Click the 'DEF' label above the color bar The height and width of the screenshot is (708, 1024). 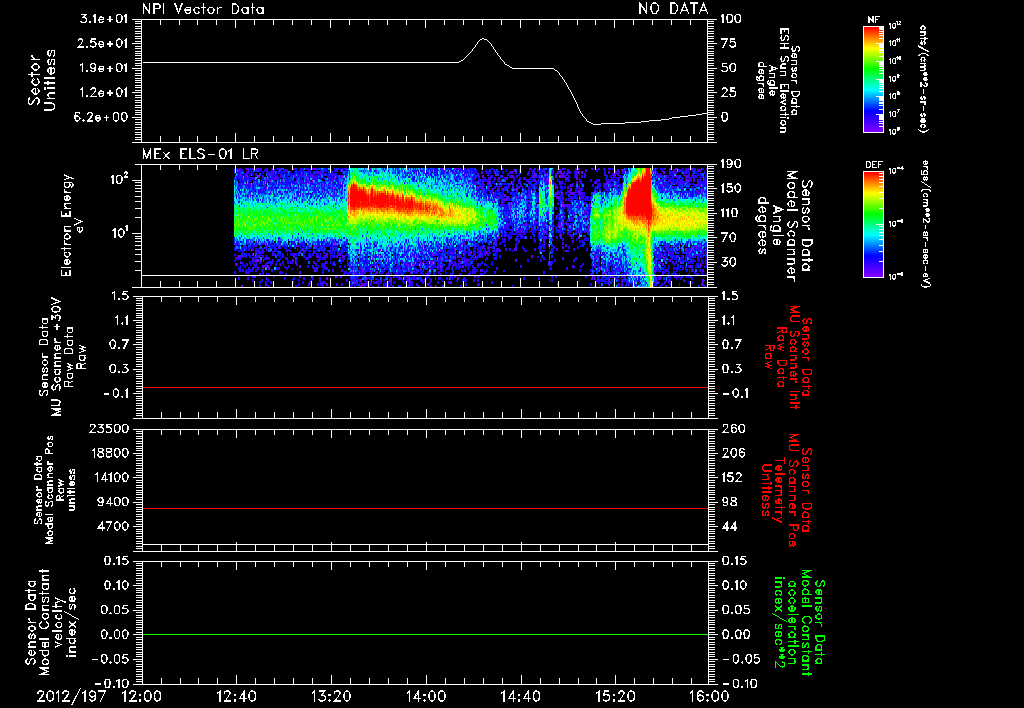click(873, 165)
